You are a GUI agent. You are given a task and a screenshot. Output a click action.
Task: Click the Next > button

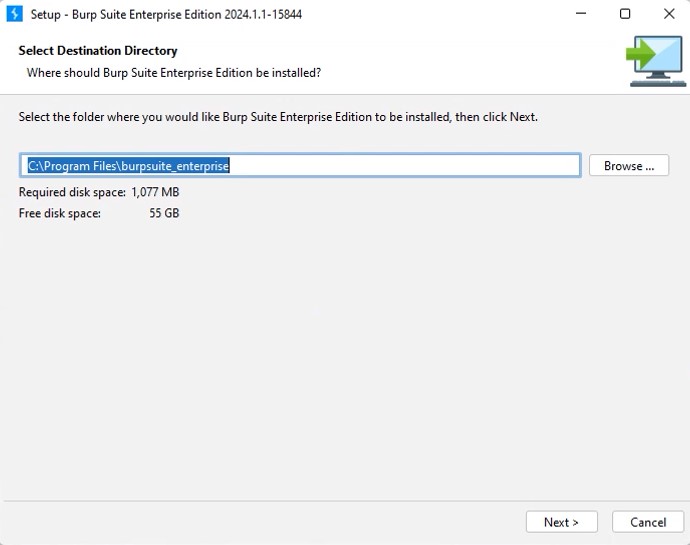click(562, 522)
